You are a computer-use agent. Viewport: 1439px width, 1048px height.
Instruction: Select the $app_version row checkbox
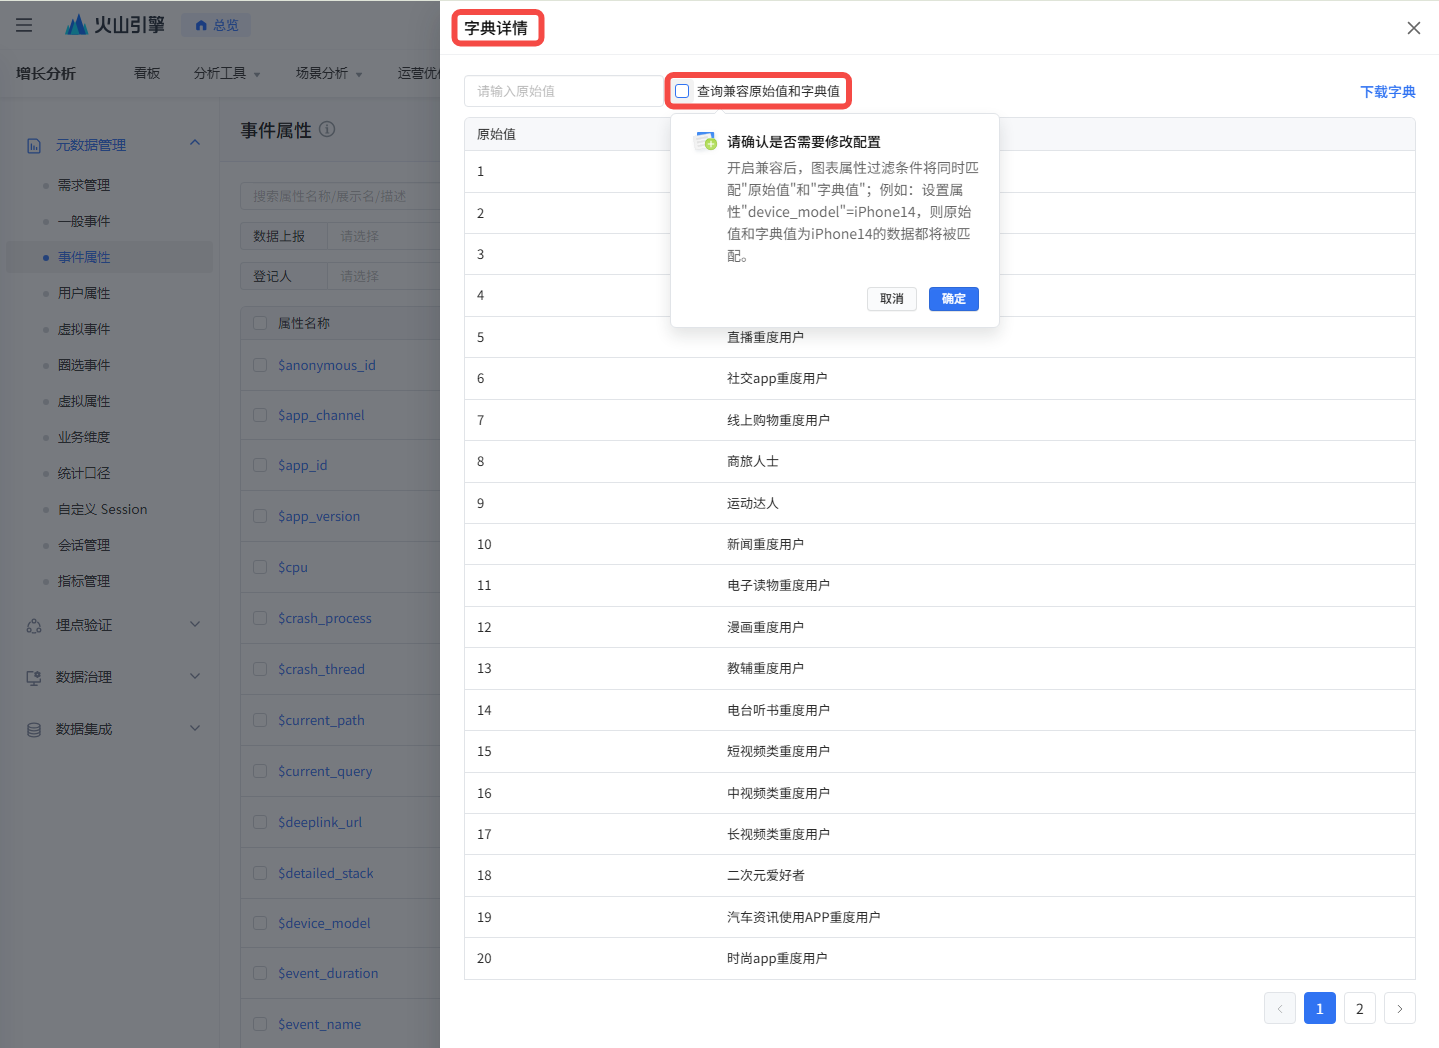[x=260, y=516]
